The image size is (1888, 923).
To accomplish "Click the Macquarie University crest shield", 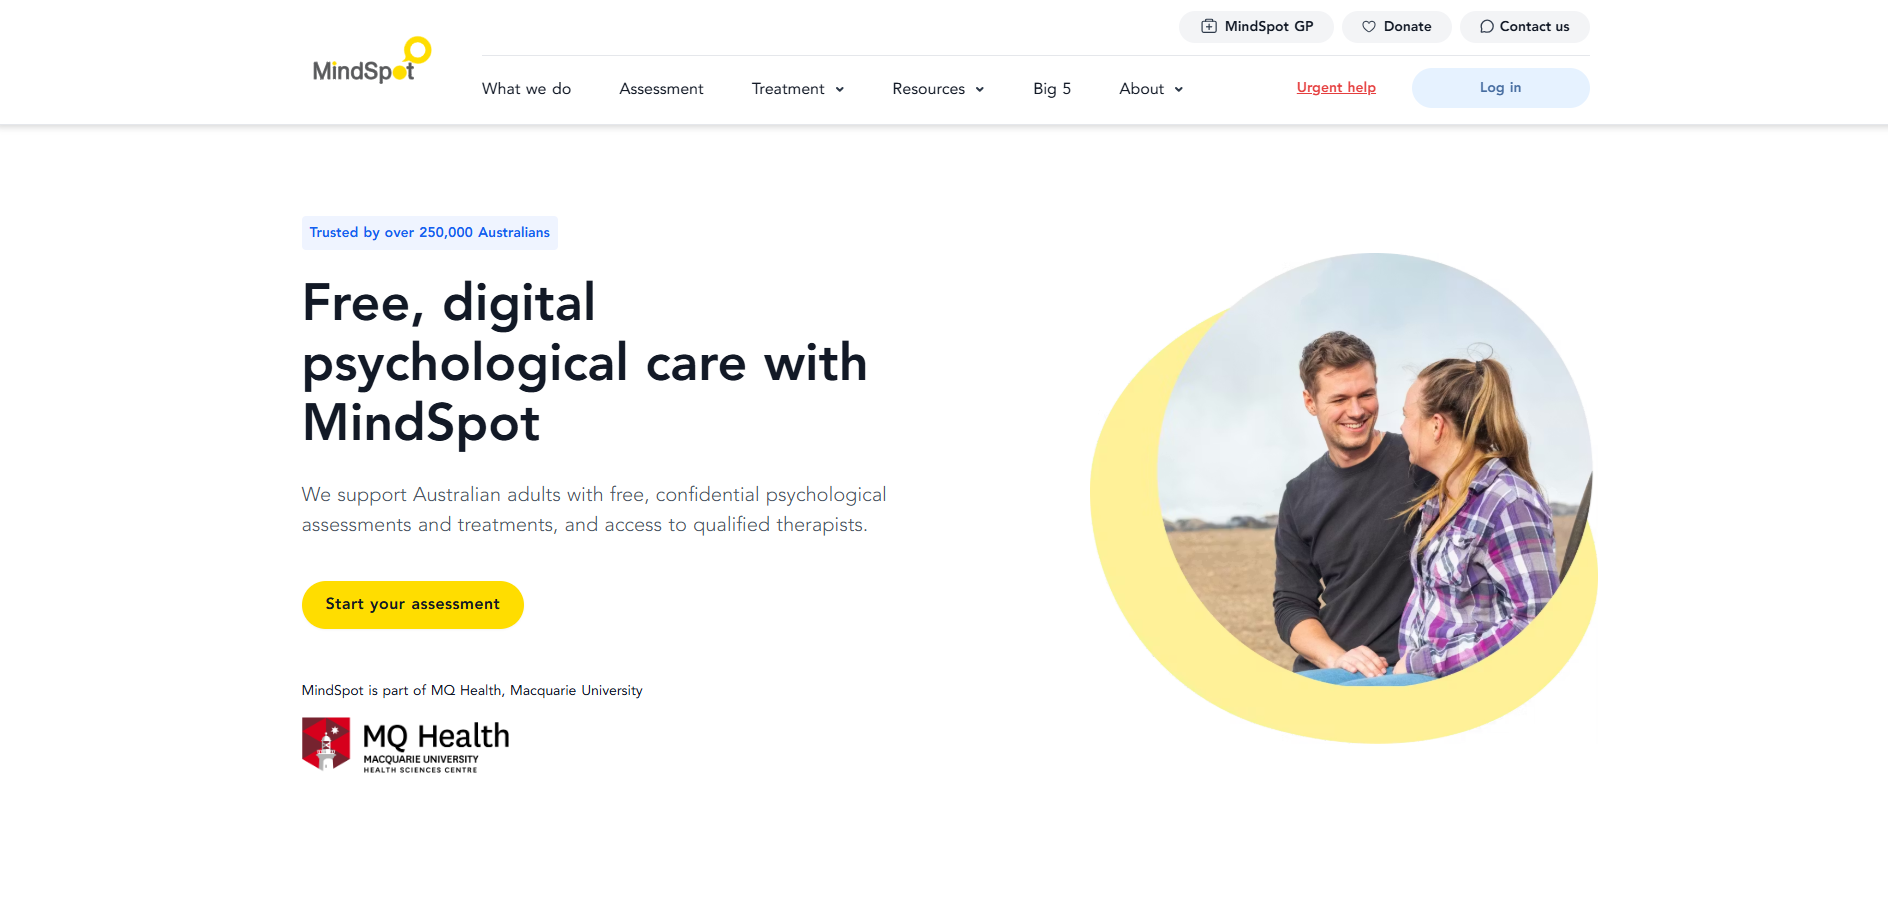I will [326, 744].
